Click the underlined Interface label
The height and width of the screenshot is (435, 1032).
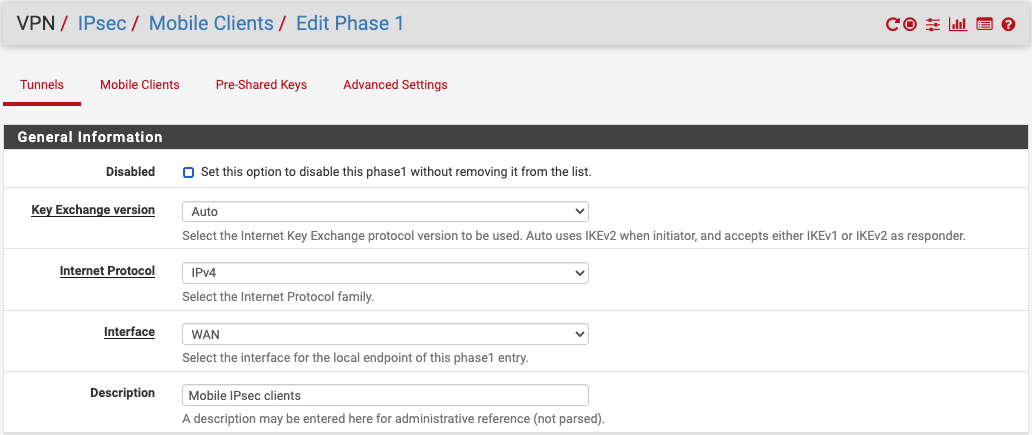click(x=129, y=331)
